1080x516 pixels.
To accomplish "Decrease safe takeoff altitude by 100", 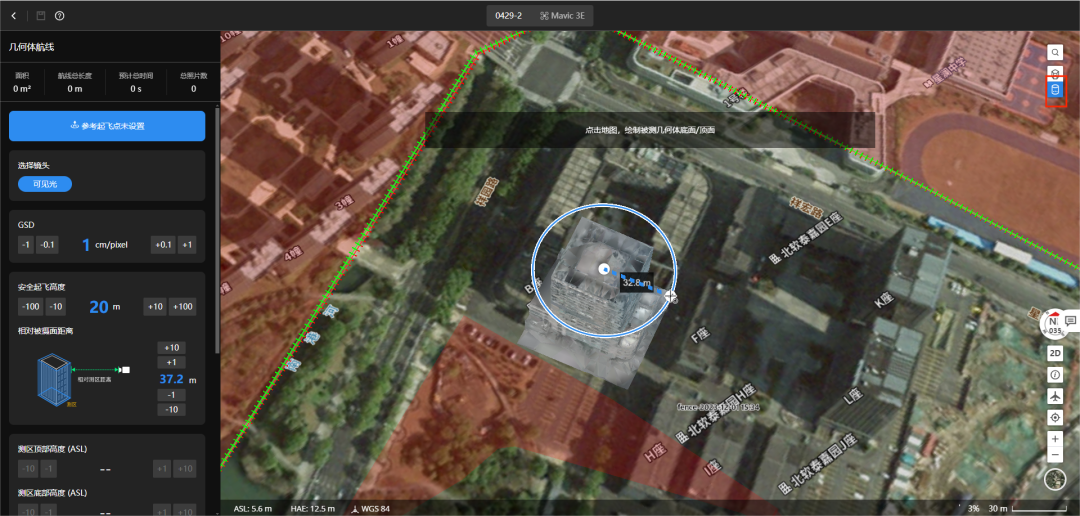I will click(31, 307).
